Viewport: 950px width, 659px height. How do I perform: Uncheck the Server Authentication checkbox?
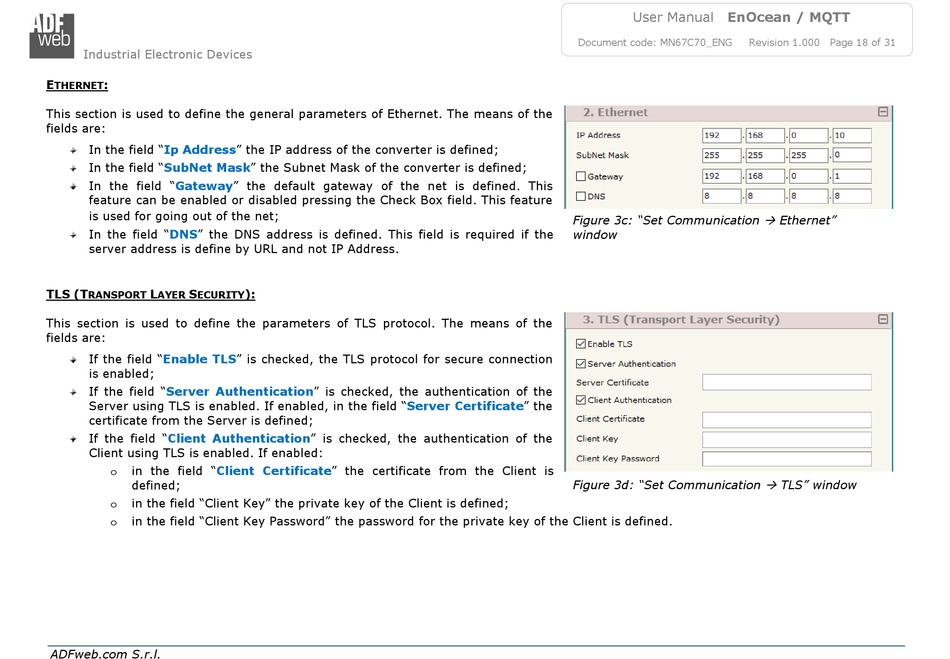pos(581,363)
